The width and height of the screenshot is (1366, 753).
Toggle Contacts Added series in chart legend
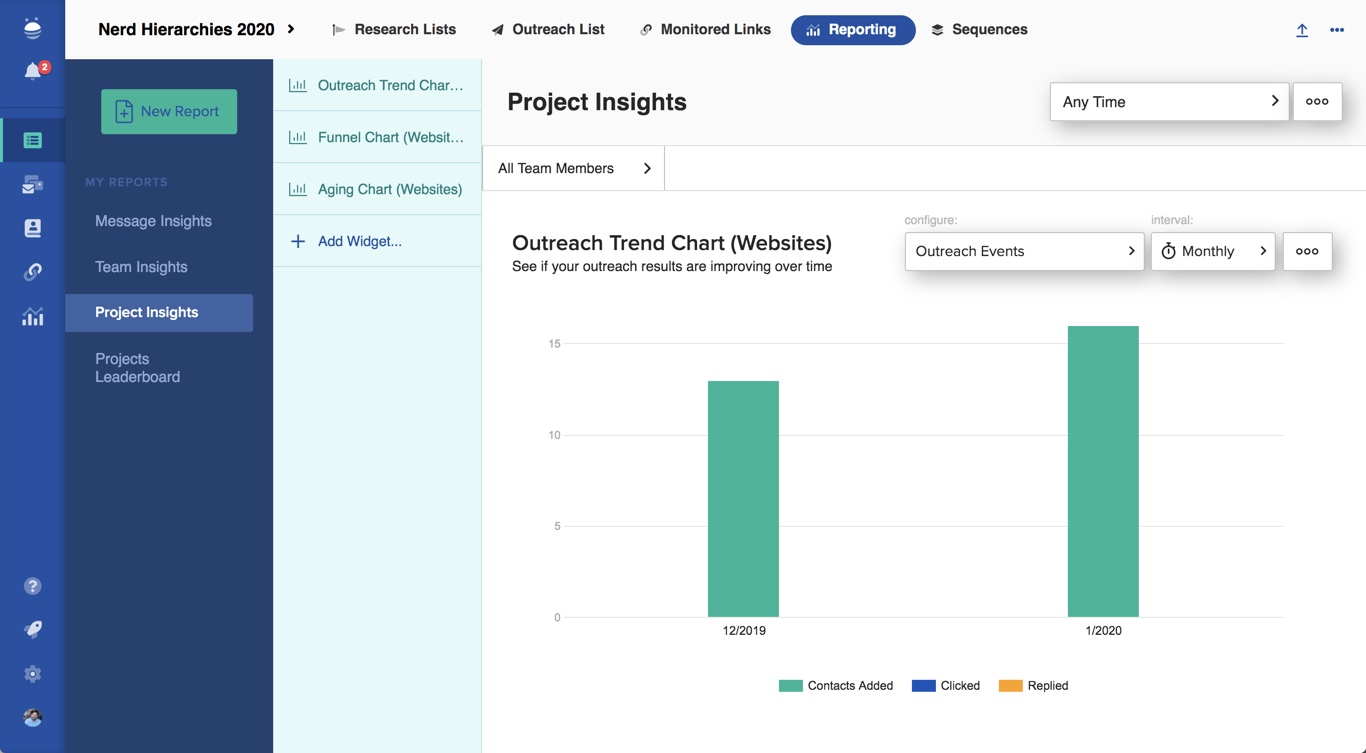coord(836,686)
